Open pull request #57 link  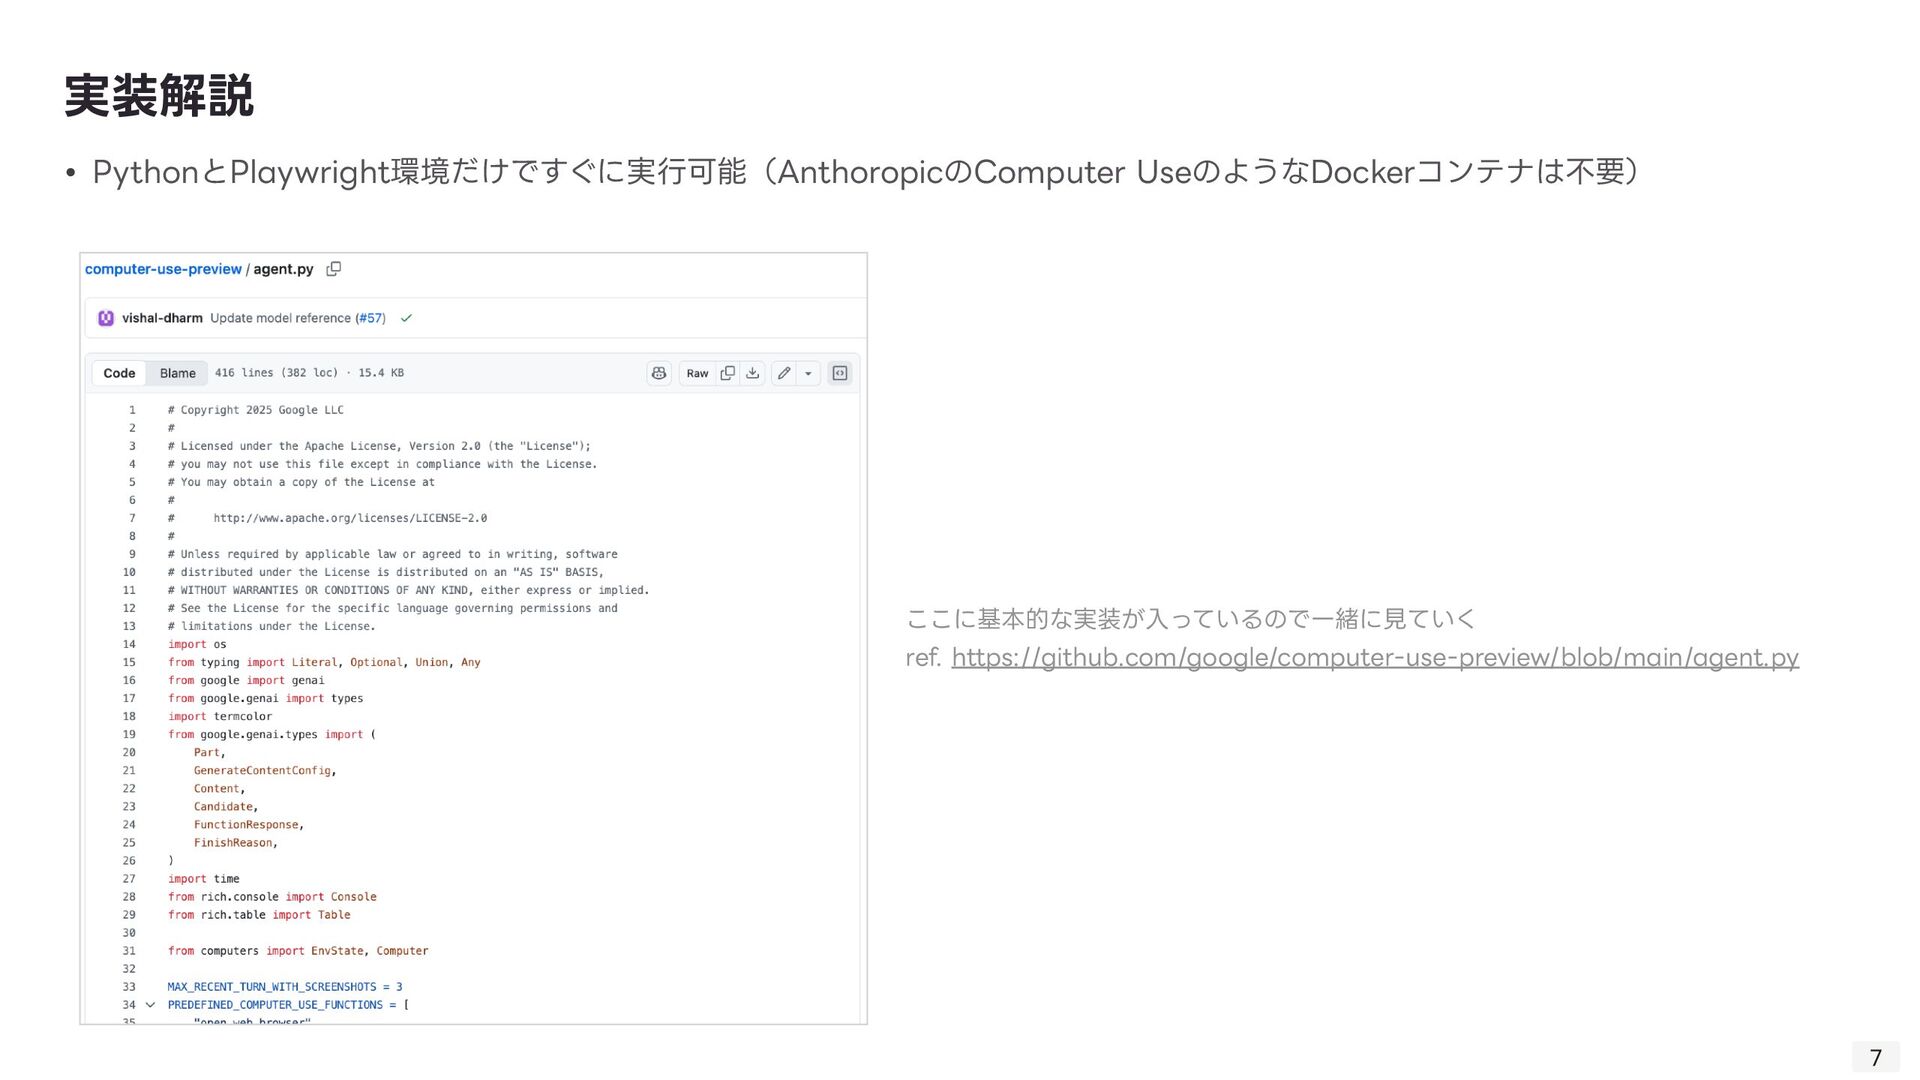pyautogui.click(x=370, y=318)
